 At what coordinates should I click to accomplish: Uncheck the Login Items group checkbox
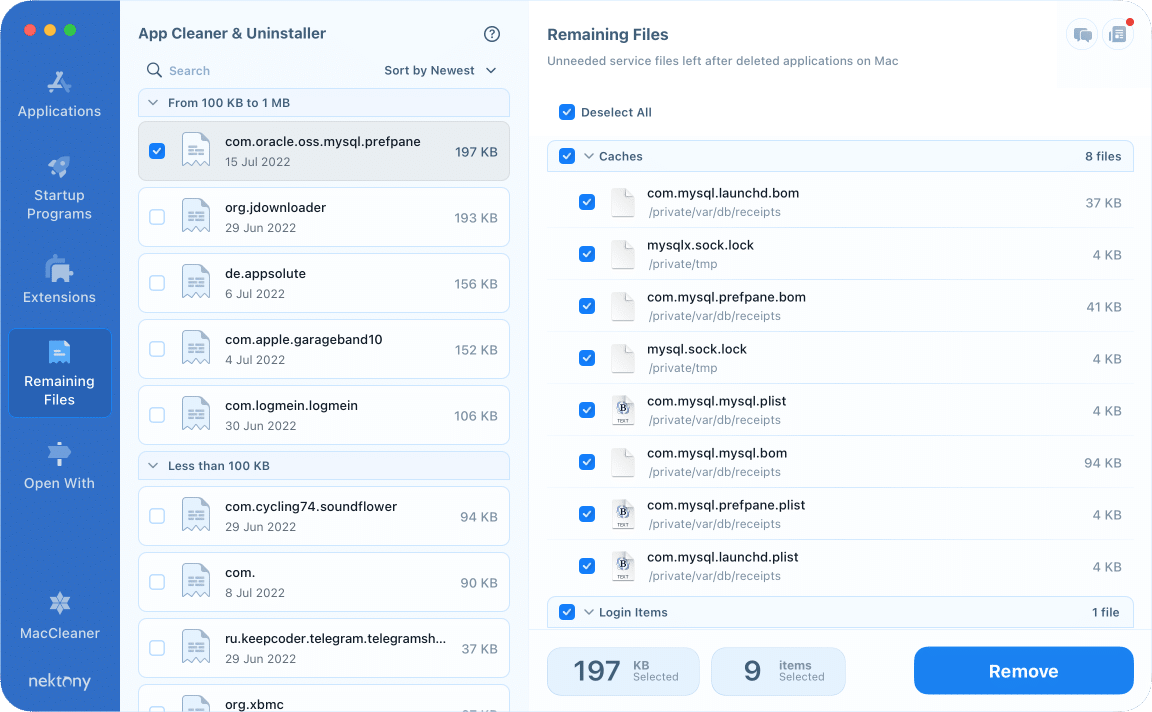pyautogui.click(x=566, y=612)
